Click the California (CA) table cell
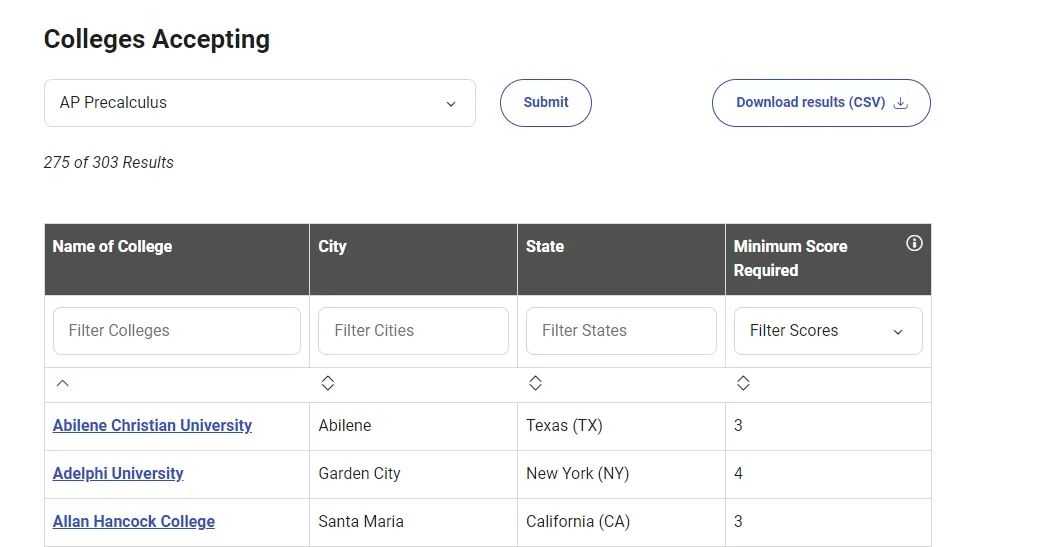This screenshot has width=1054, height=547. point(578,522)
